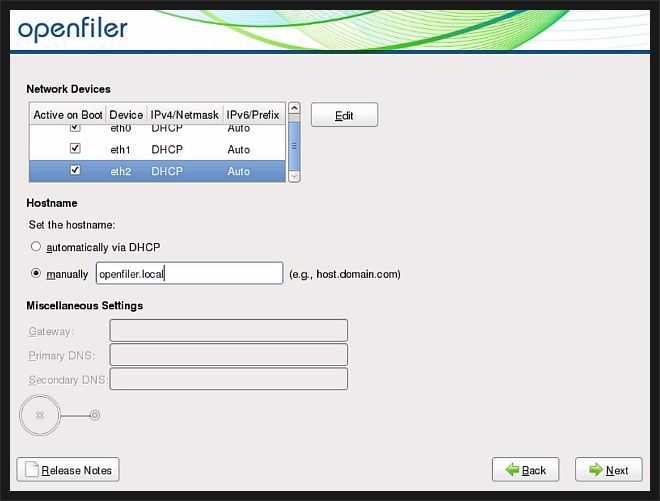Proceed with the Next button
660x501 pixels.
[609, 469]
